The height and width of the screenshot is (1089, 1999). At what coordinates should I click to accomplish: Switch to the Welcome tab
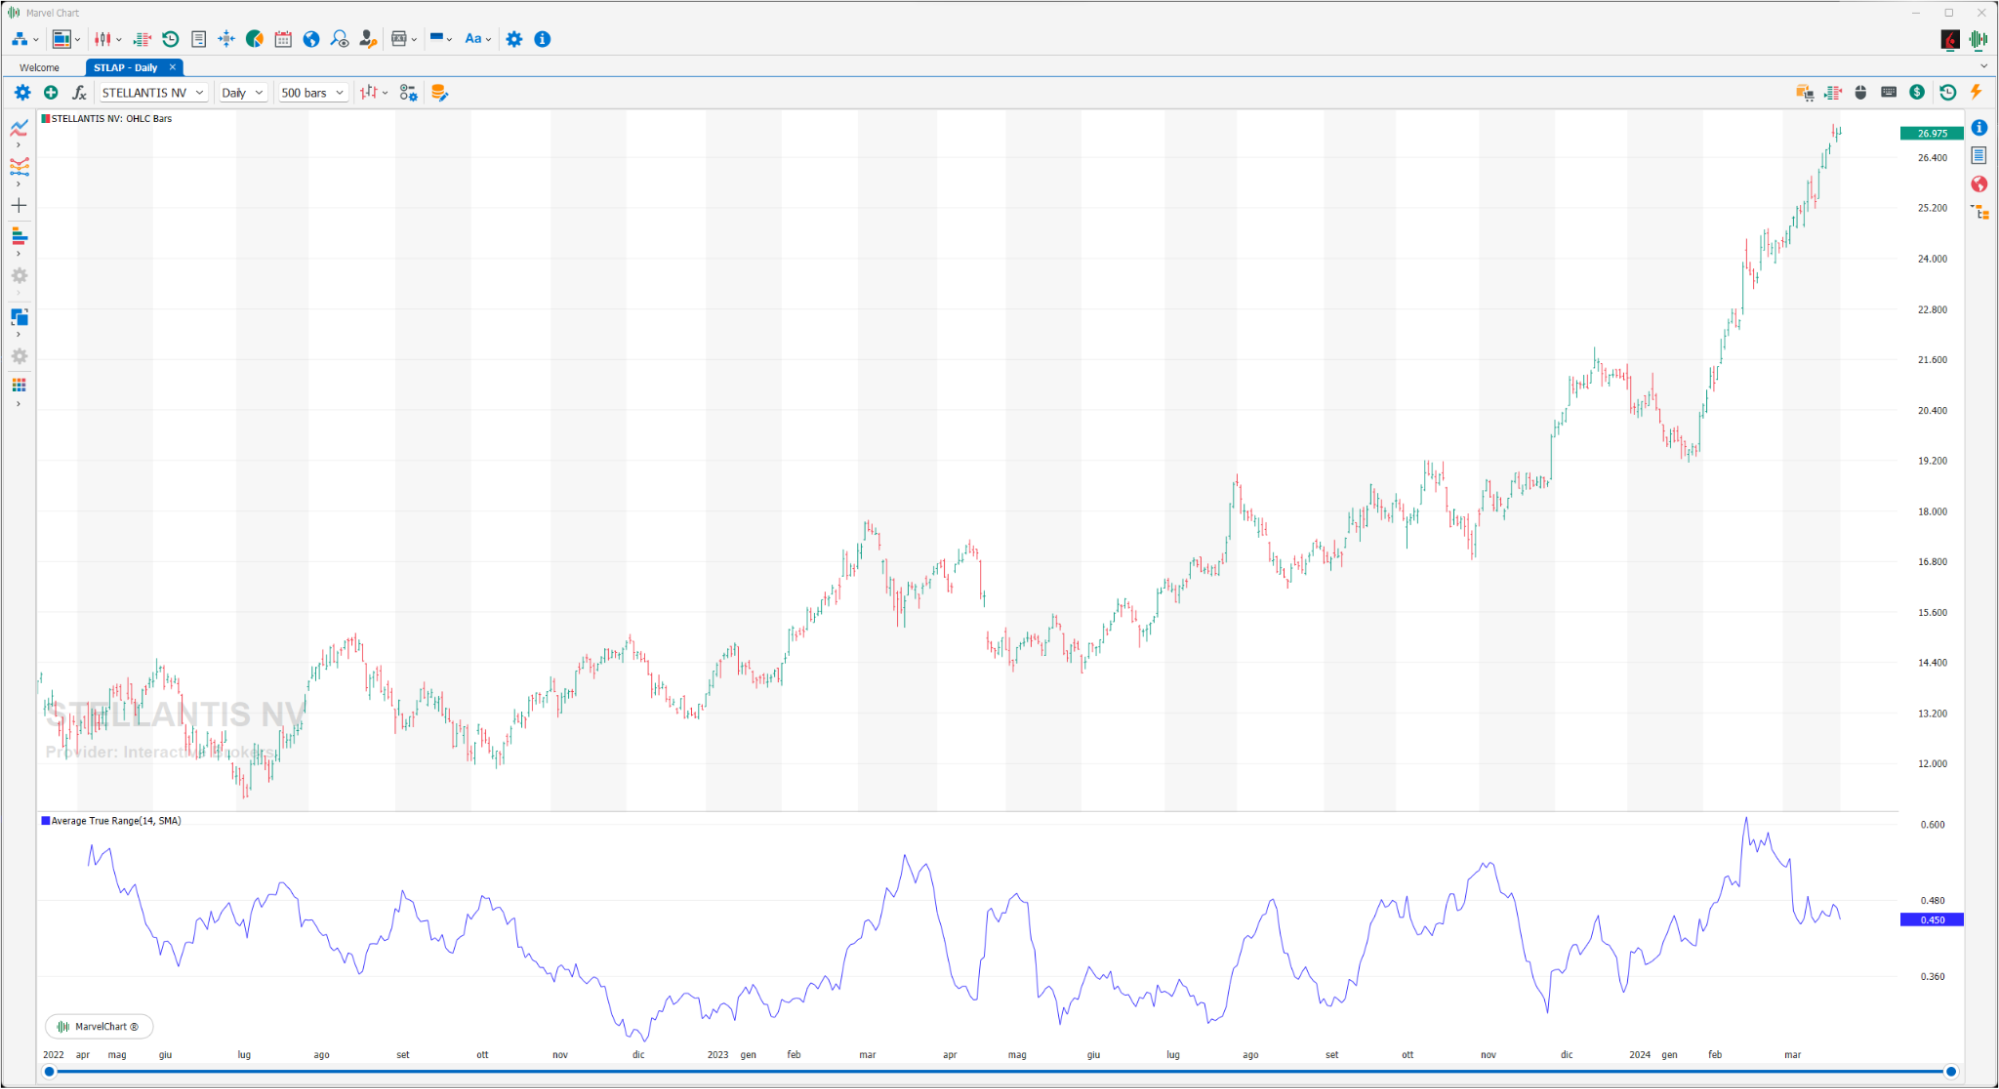point(40,68)
